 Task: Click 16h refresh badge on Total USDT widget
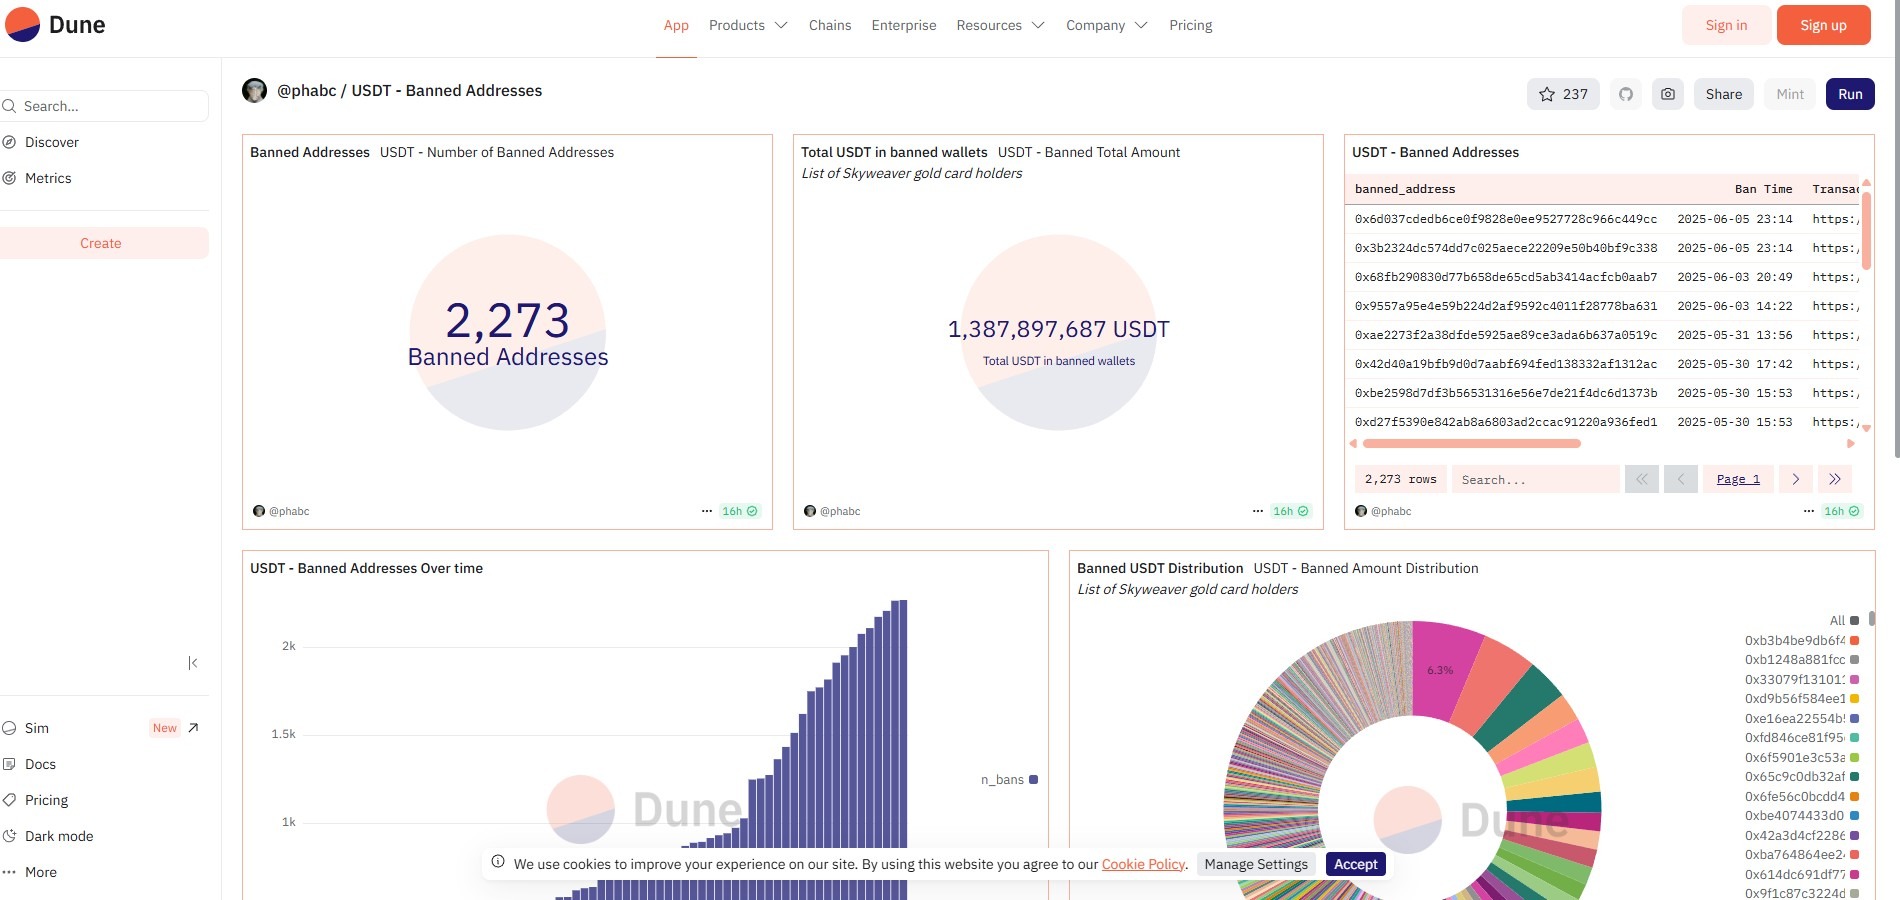pyautogui.click(x=1291, y=511)
